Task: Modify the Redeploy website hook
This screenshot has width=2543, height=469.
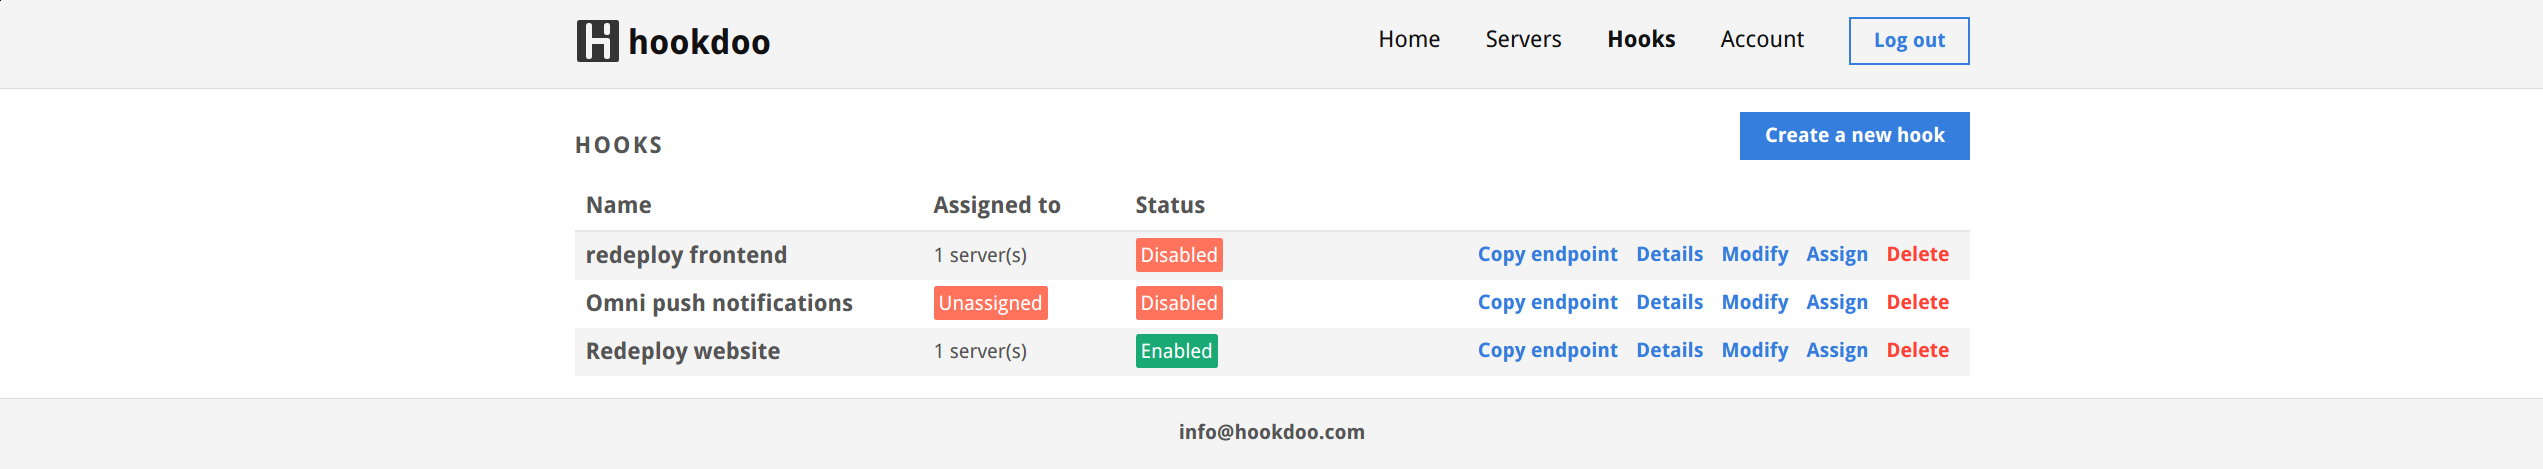Action: 1754,351
